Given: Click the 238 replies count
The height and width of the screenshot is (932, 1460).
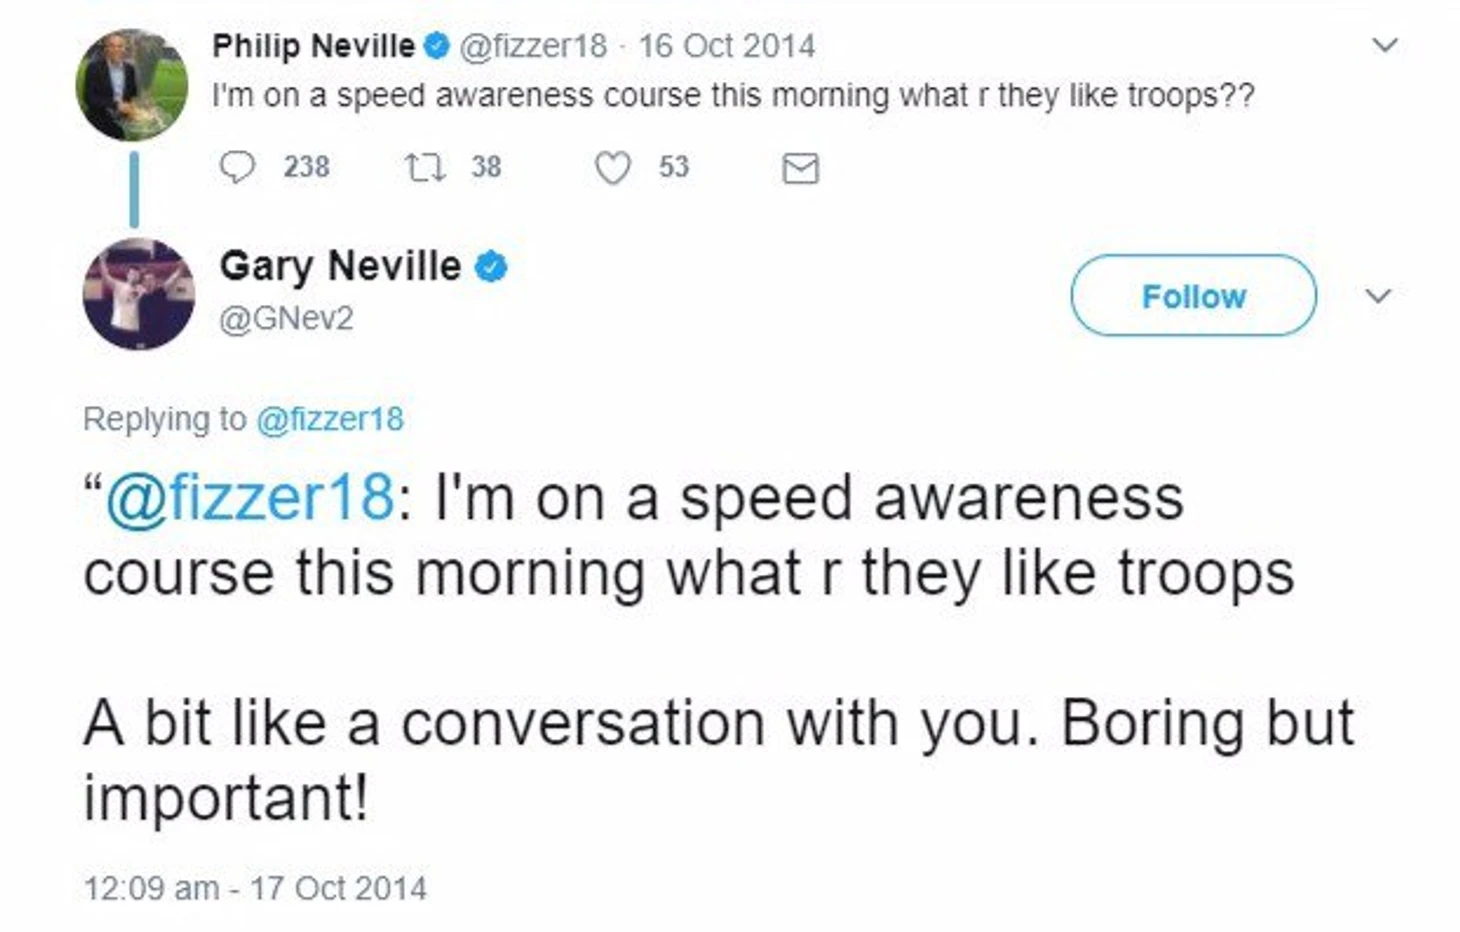Looking at the screenshot, I should point(306,167).
